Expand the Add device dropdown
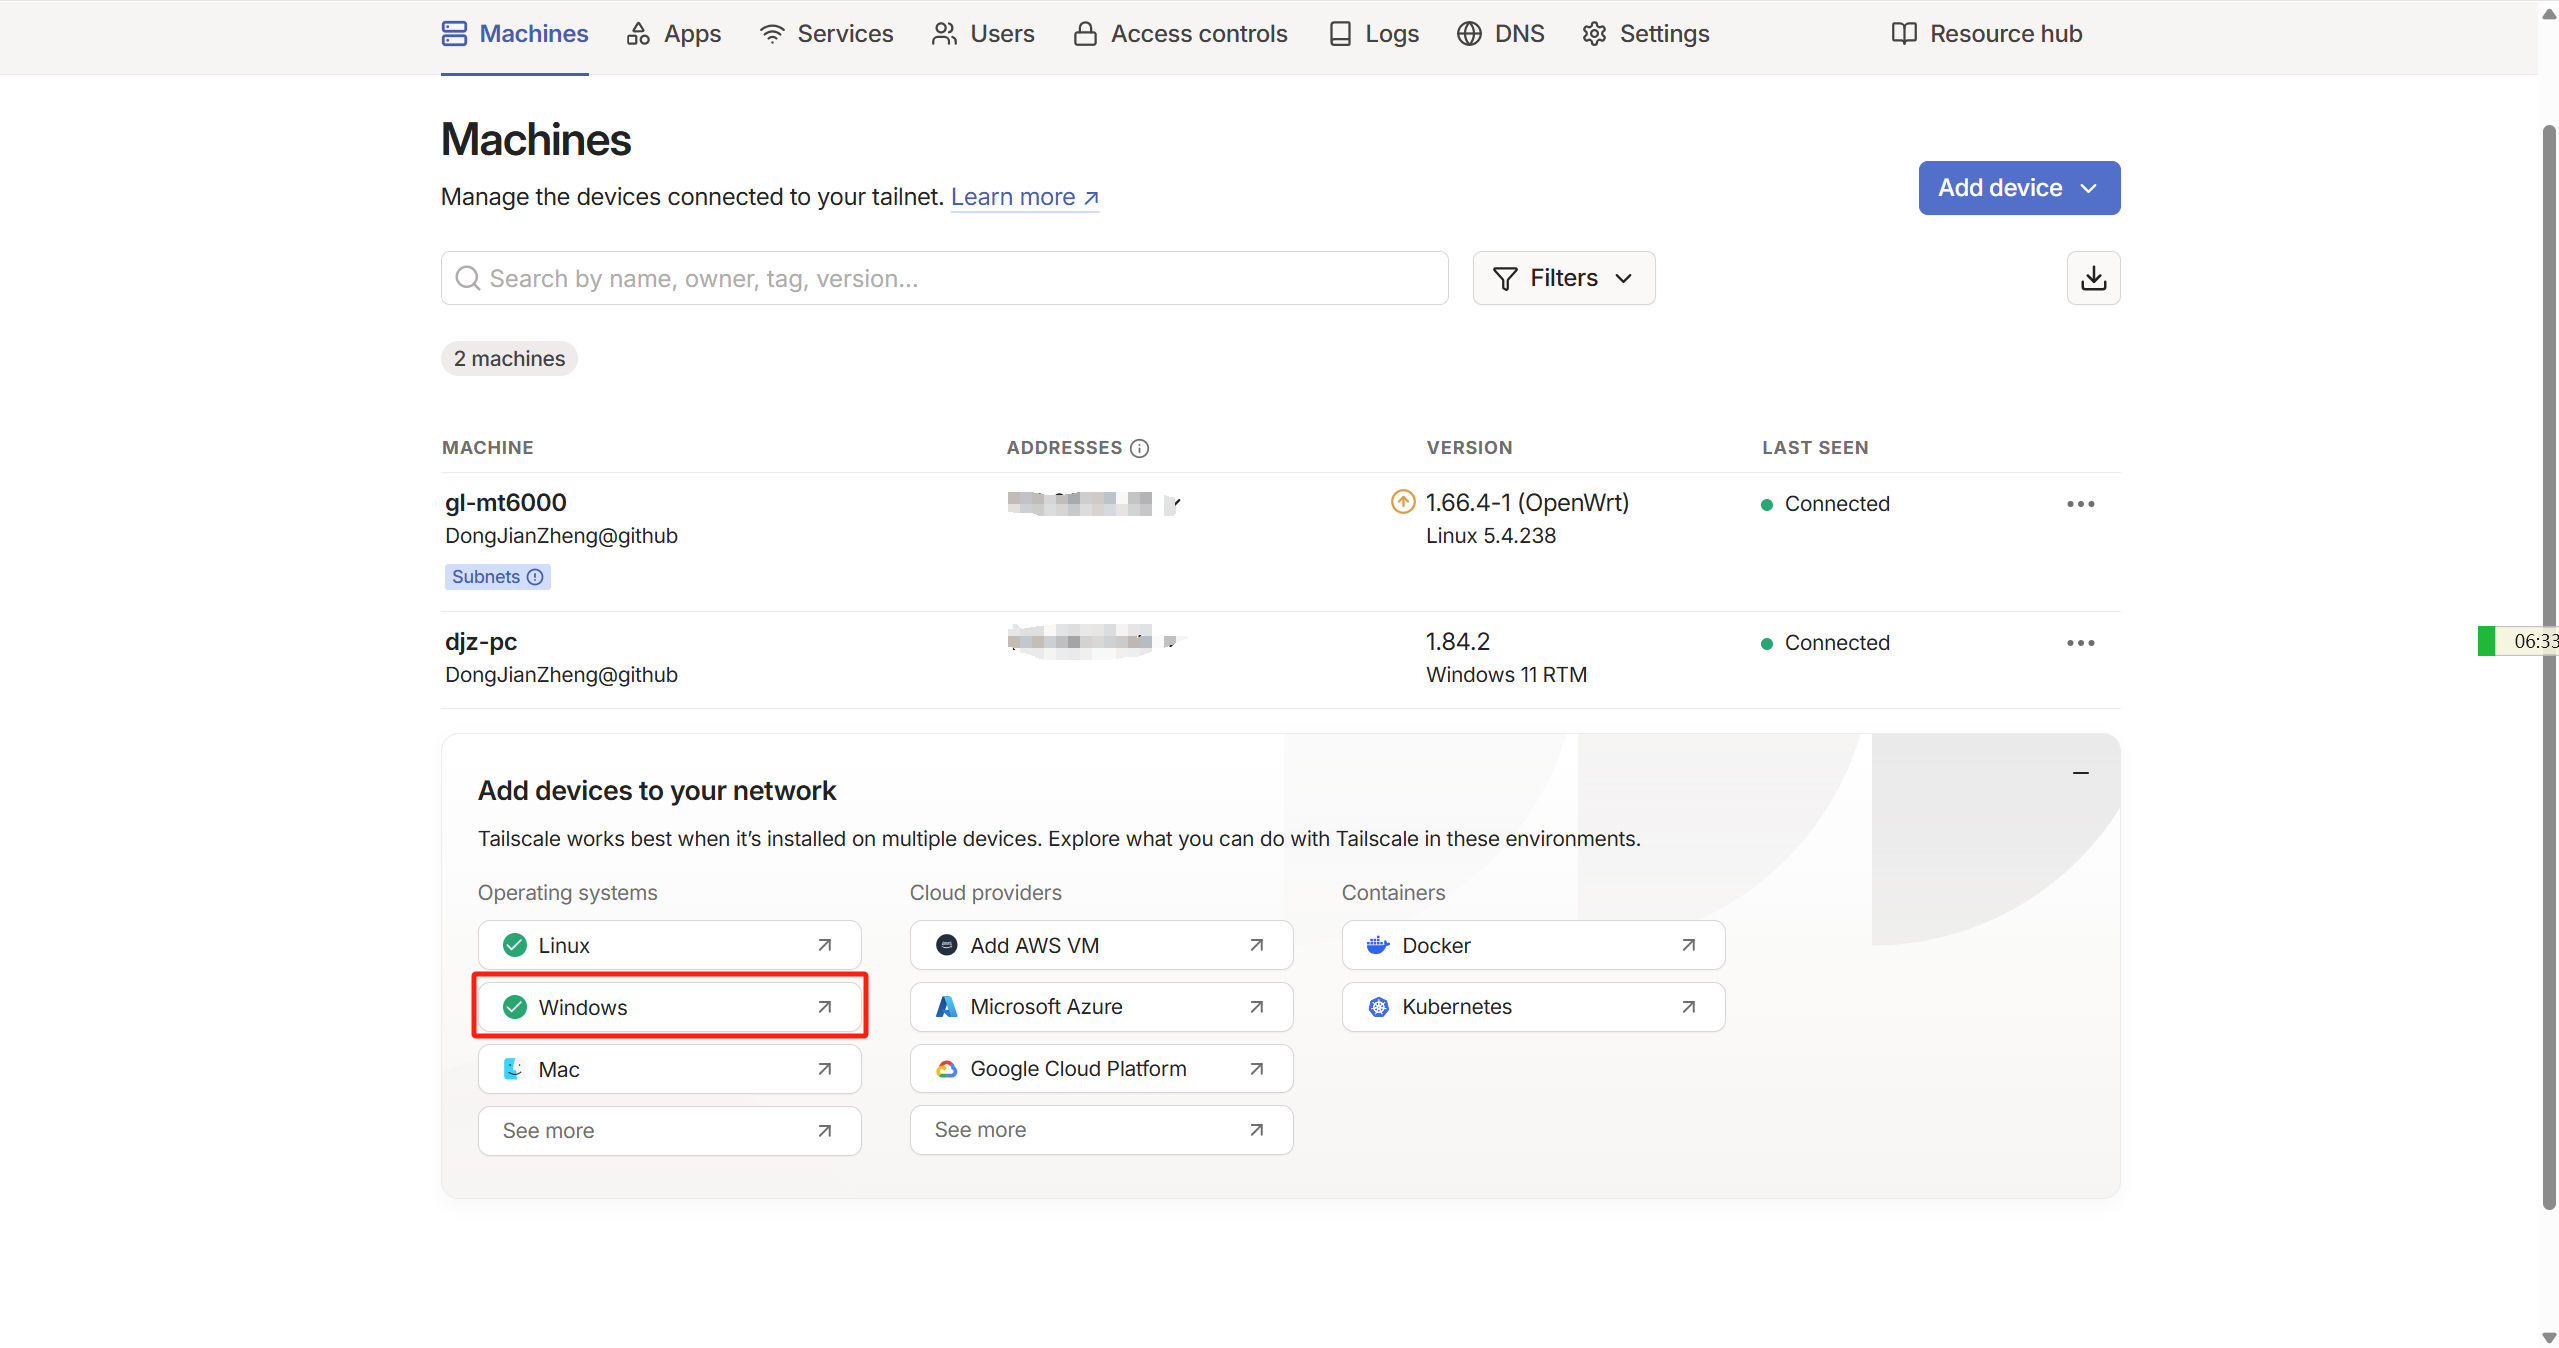The height and width of the screenshot is (1348, 2559). (x=2019, y=188)
